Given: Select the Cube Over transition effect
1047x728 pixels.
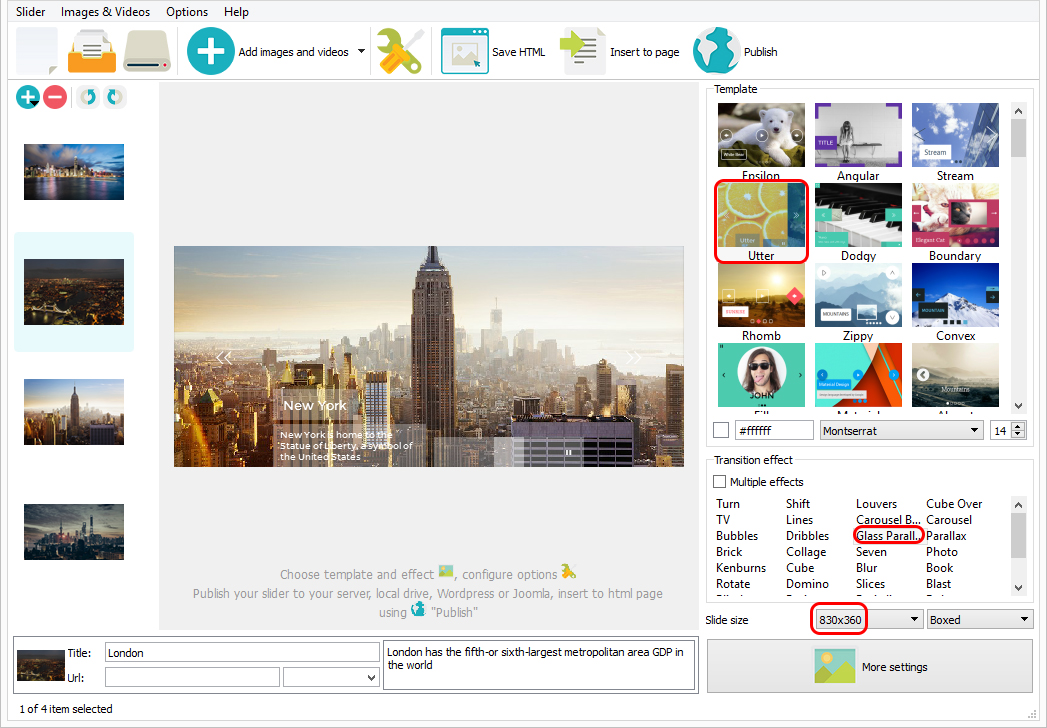Looking at the screenshot, I should [x=954, y=504].
